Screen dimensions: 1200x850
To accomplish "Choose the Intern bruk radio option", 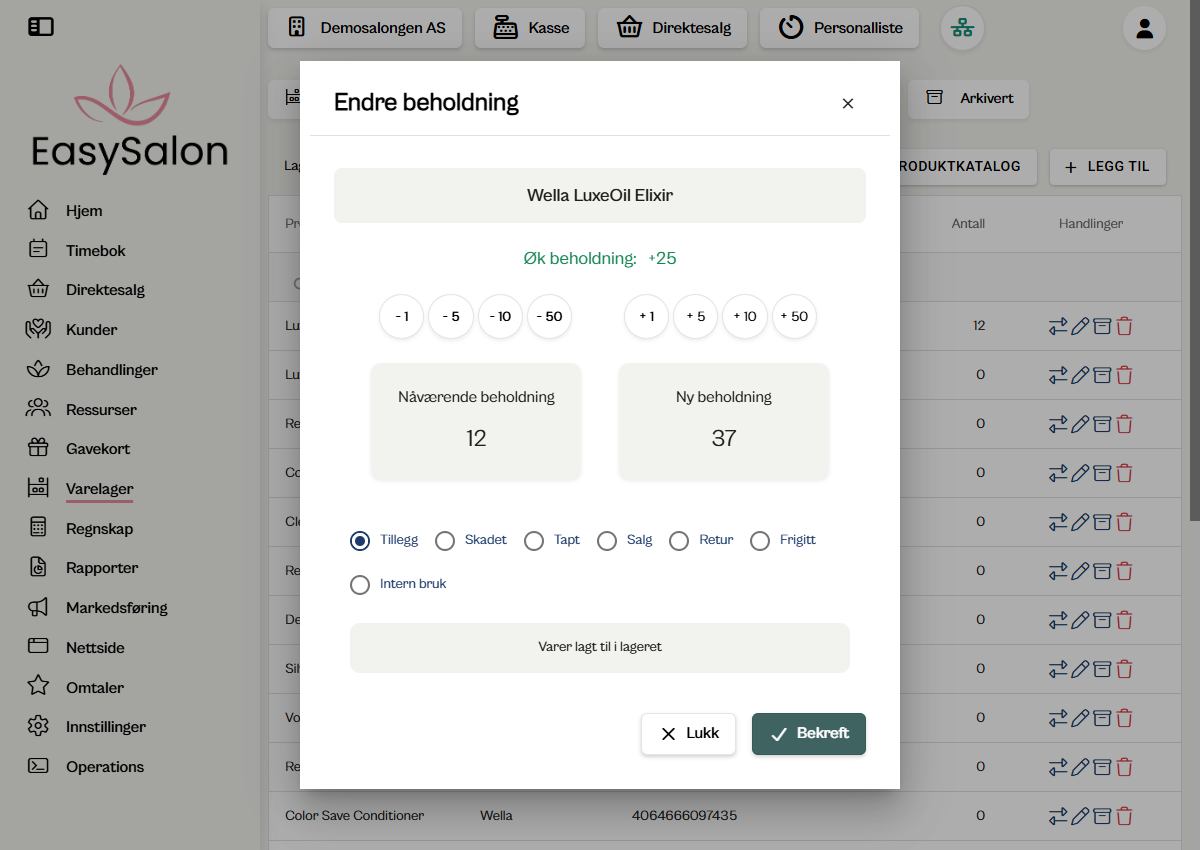I will click(360, 585).
